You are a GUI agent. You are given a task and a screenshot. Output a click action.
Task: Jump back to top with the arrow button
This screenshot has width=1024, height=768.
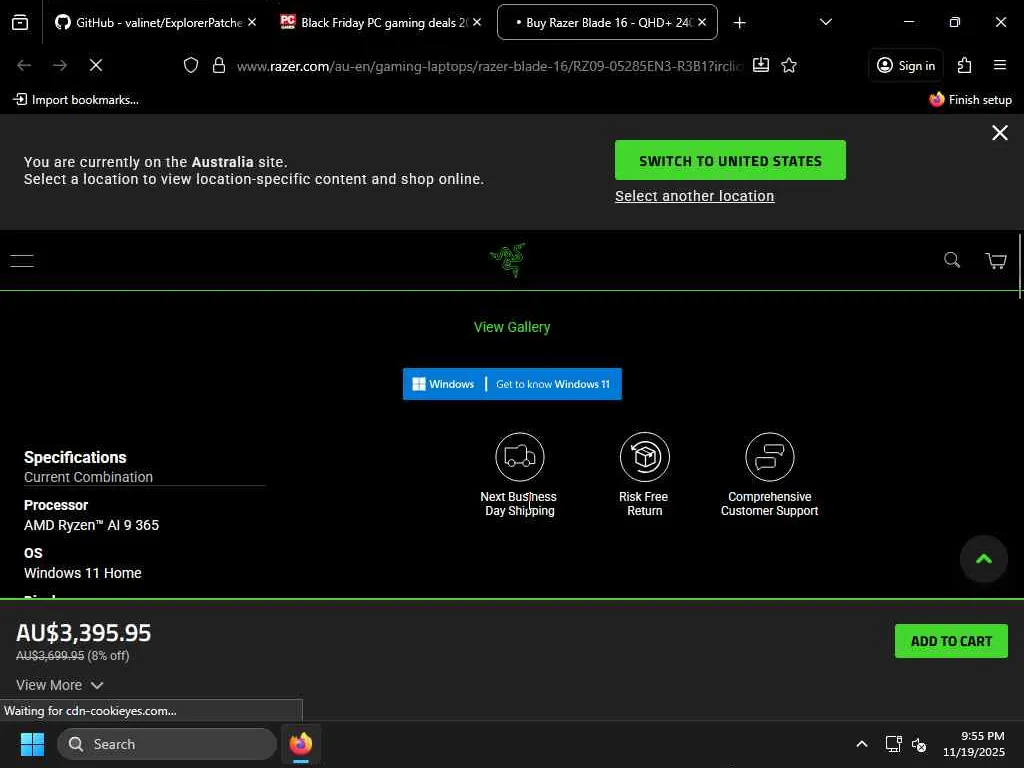984,559
